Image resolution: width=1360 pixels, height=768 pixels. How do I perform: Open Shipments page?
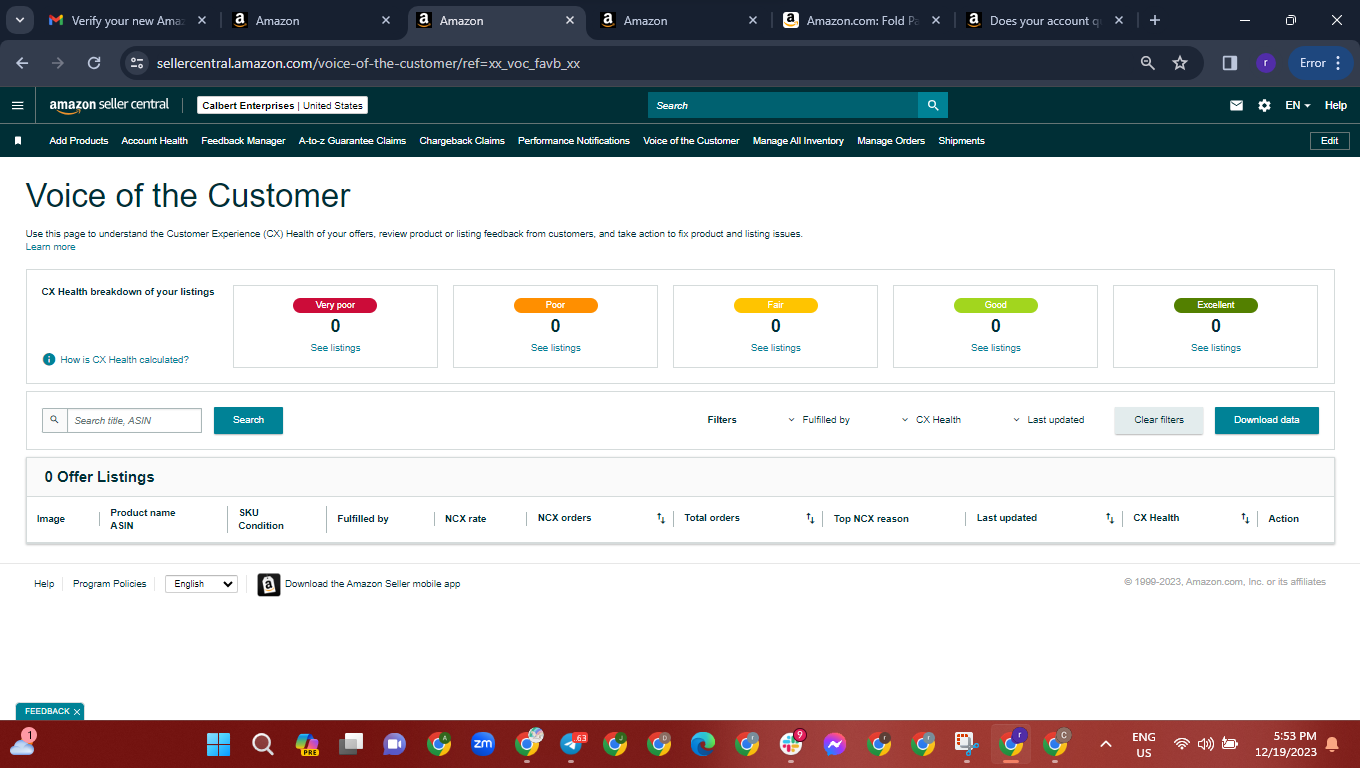click(x=961, y=141)
